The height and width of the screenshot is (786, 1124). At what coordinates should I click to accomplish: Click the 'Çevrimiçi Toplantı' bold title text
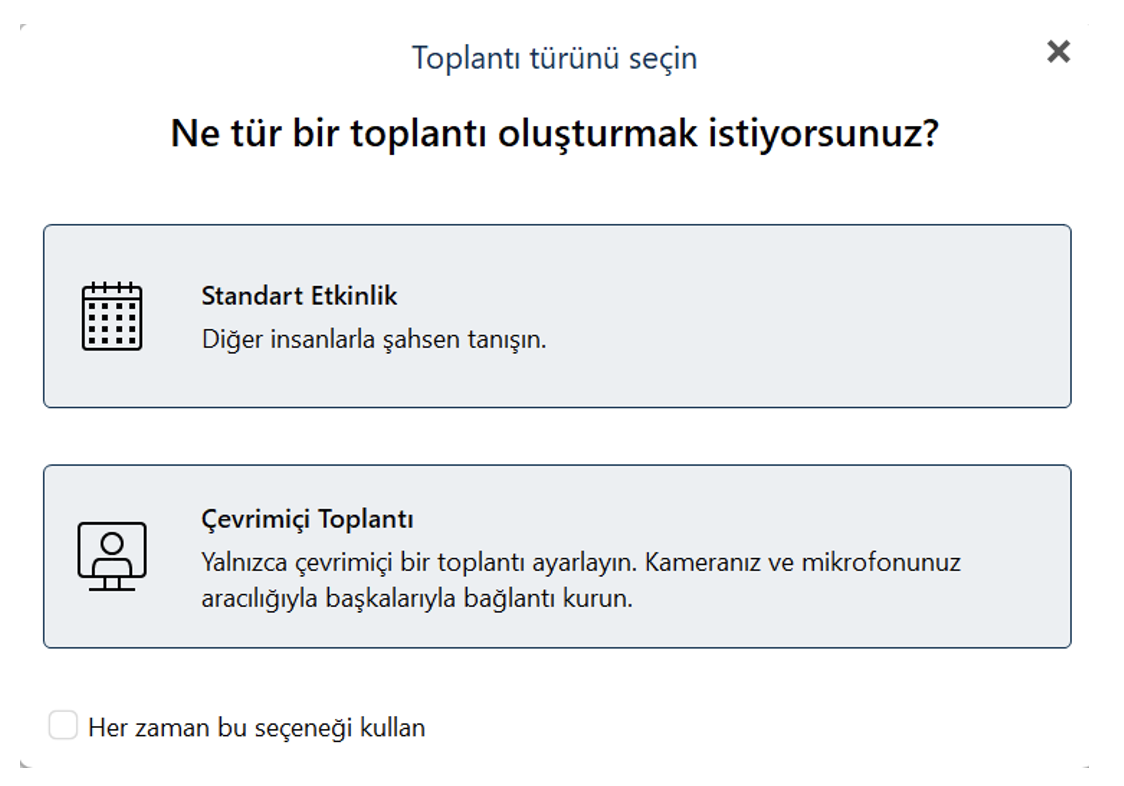tap(308, 519)
